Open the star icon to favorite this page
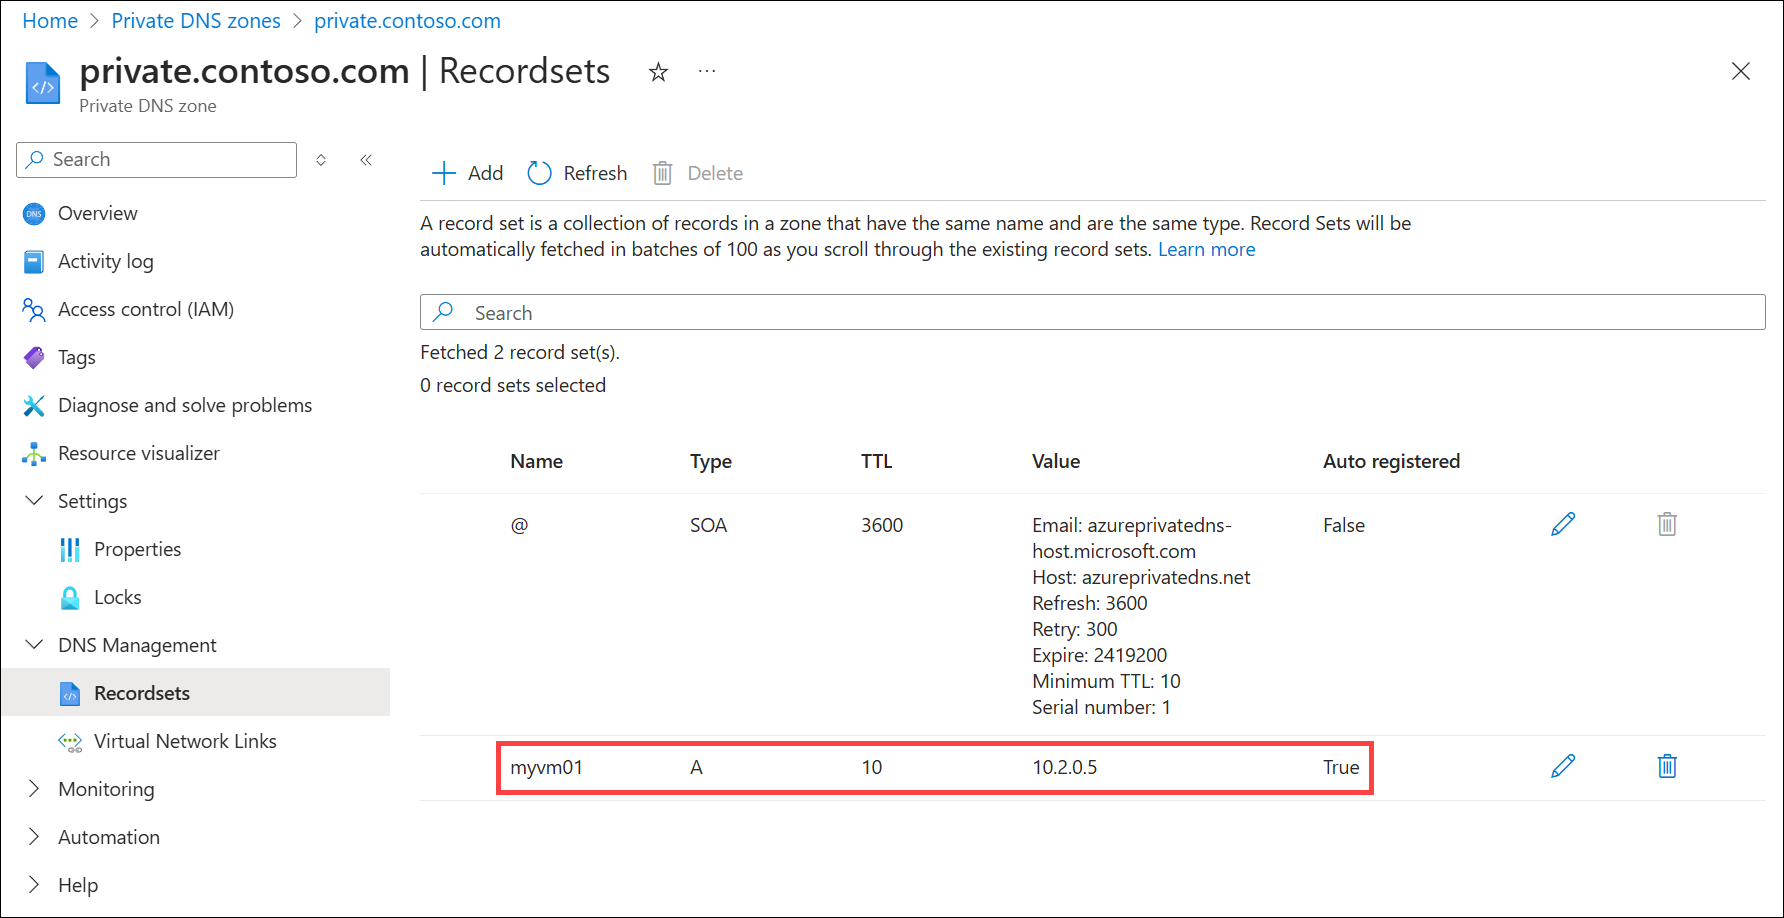1784x918 pixels. click(658, 71)
